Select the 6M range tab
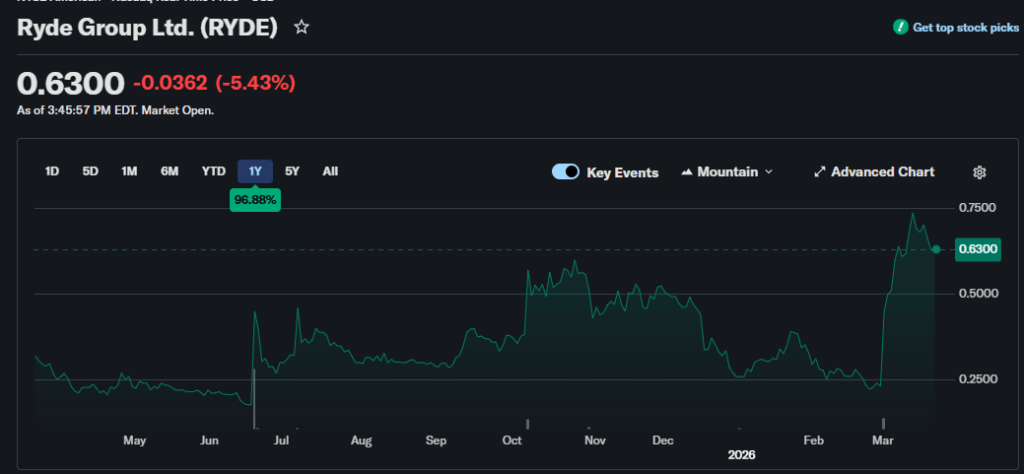1024x474 pixels. [169, 171]
